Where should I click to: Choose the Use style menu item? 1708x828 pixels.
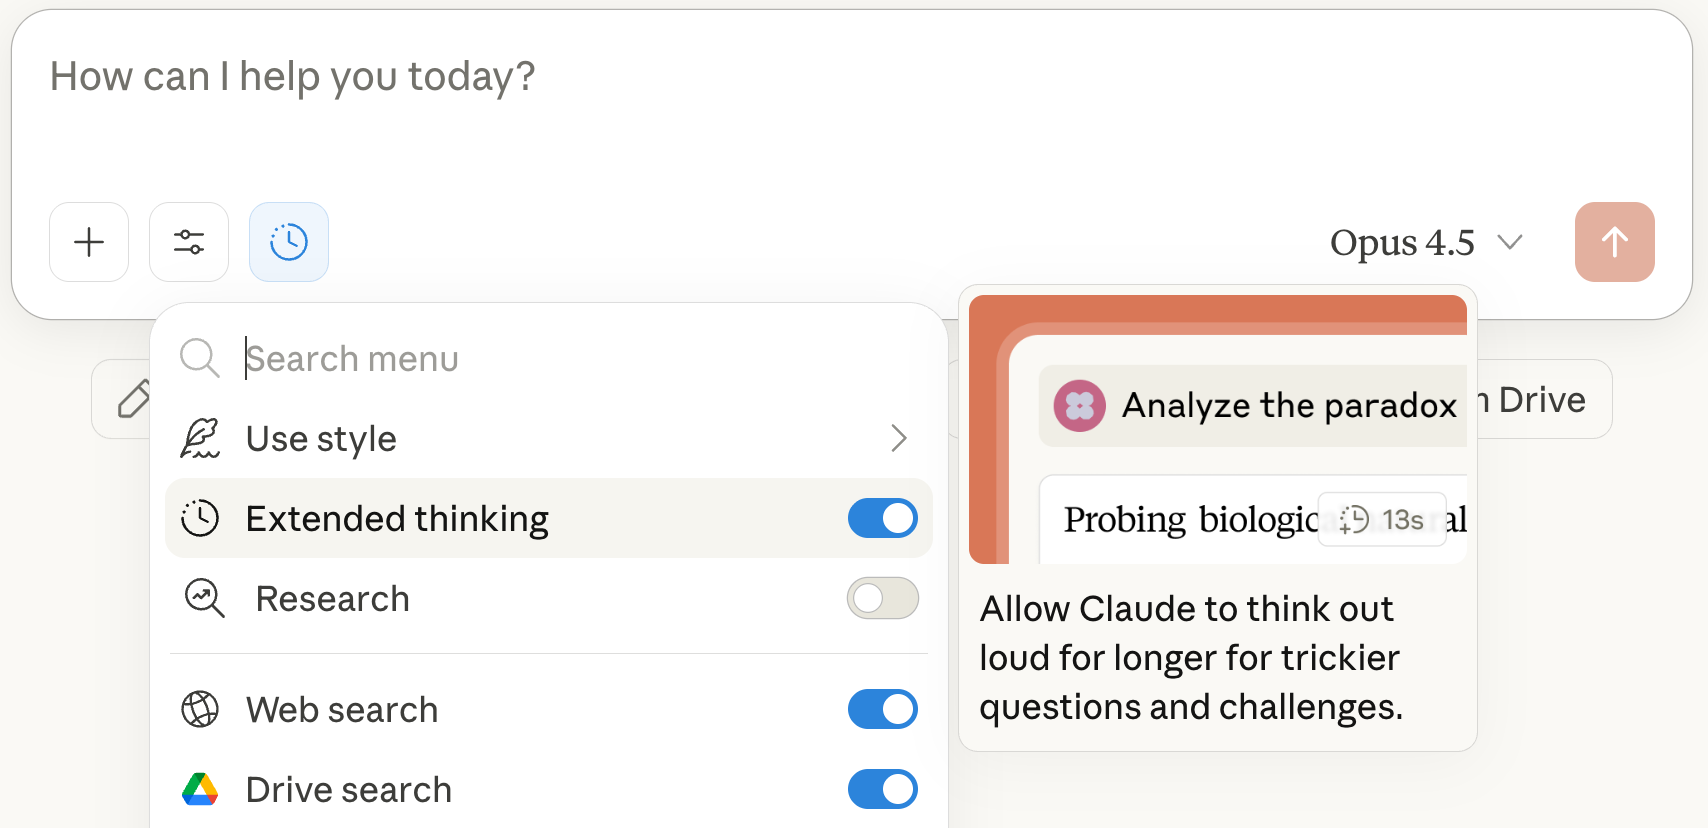tap(321, 438)
